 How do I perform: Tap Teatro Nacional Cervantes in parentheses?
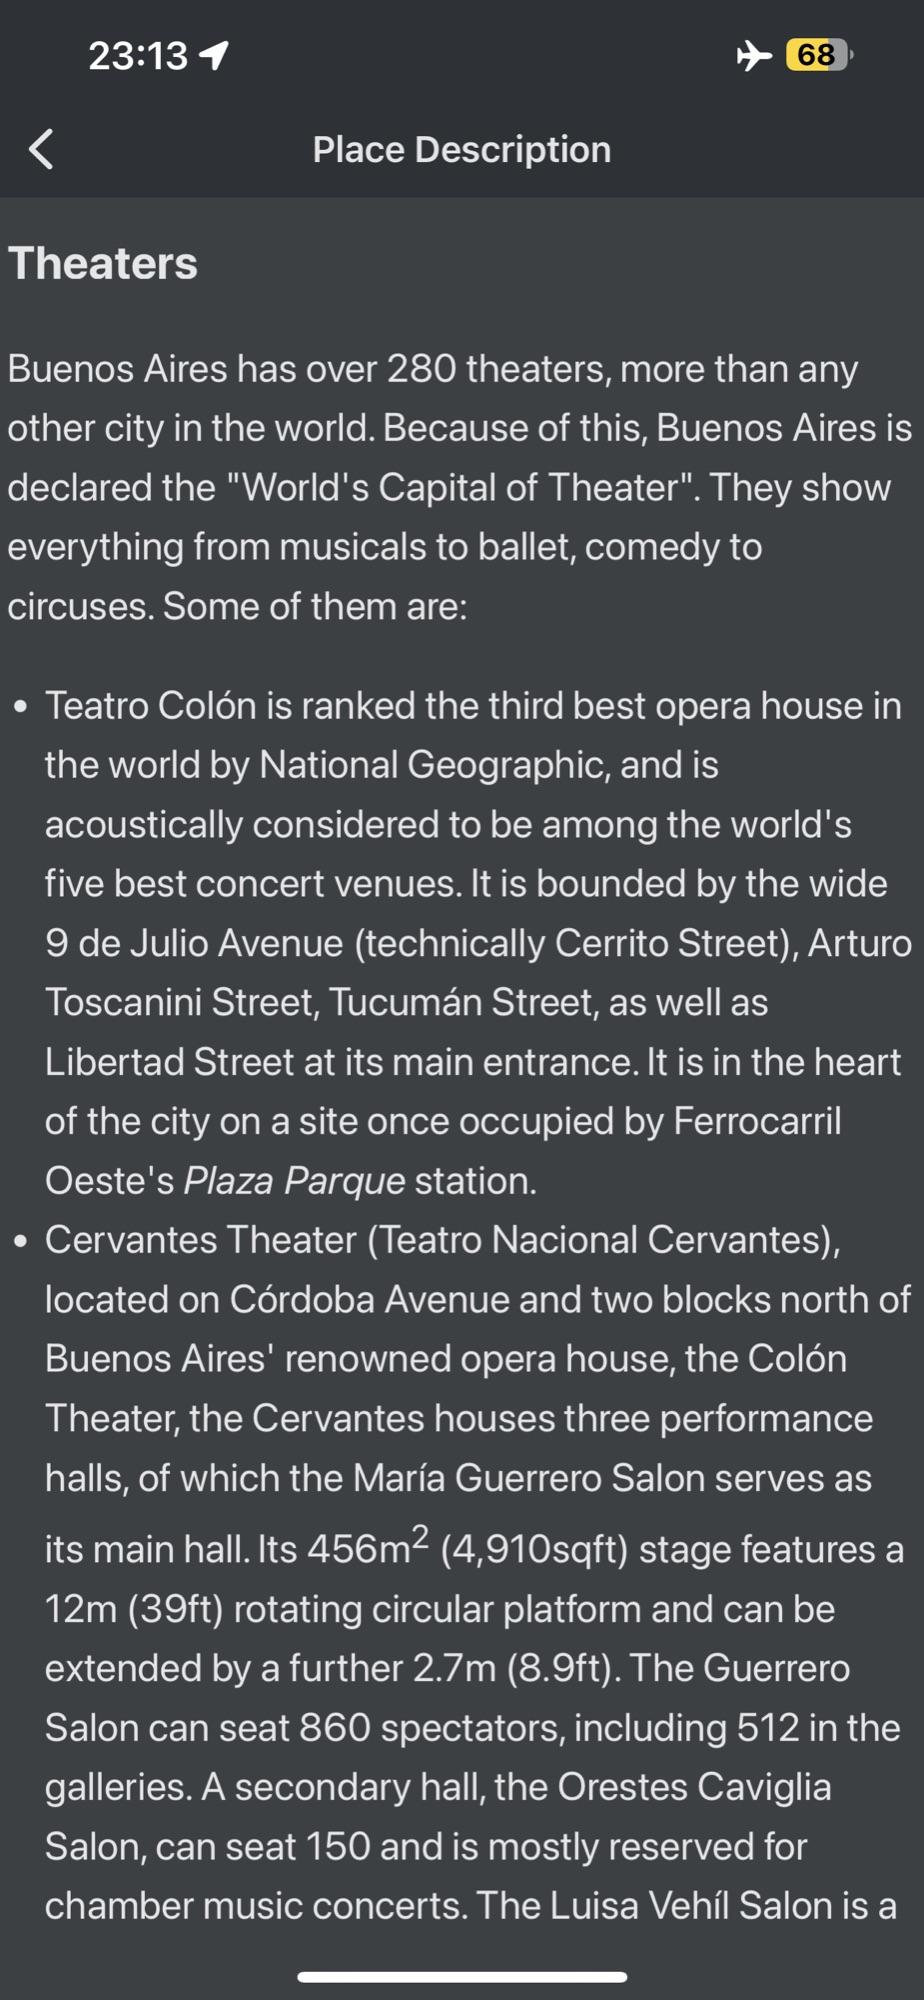coord(603,1240)
